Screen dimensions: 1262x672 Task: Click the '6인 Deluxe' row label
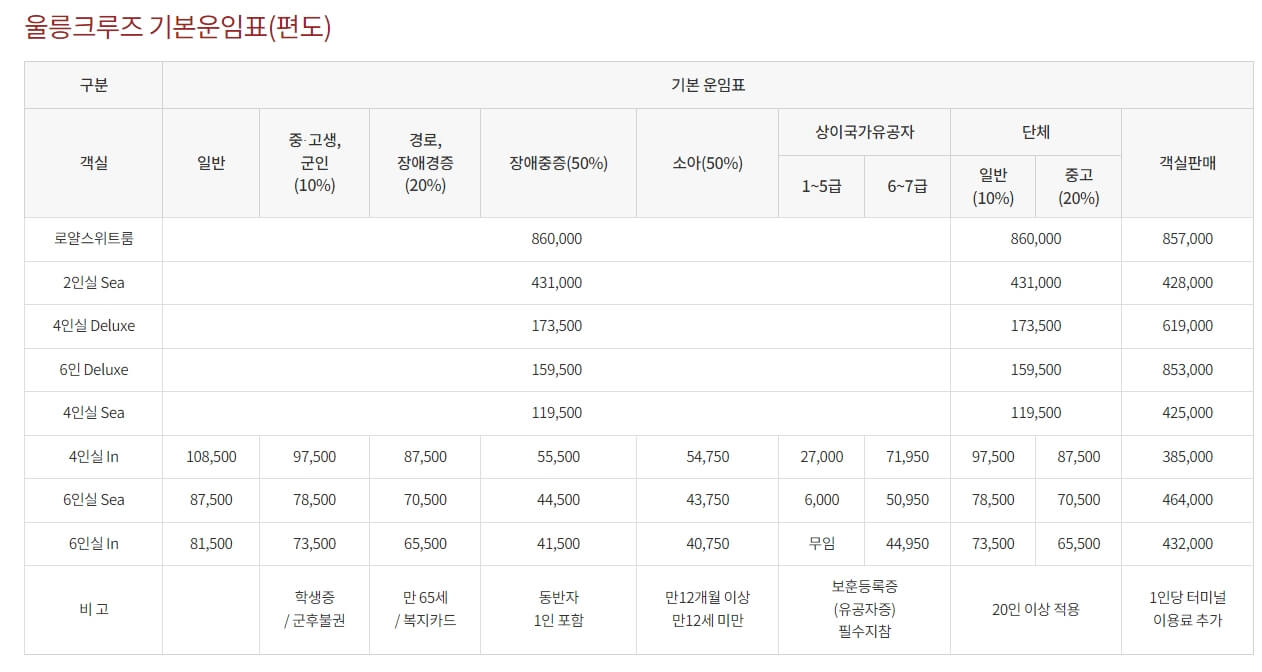pyautogui.click(x=94, y=370)
